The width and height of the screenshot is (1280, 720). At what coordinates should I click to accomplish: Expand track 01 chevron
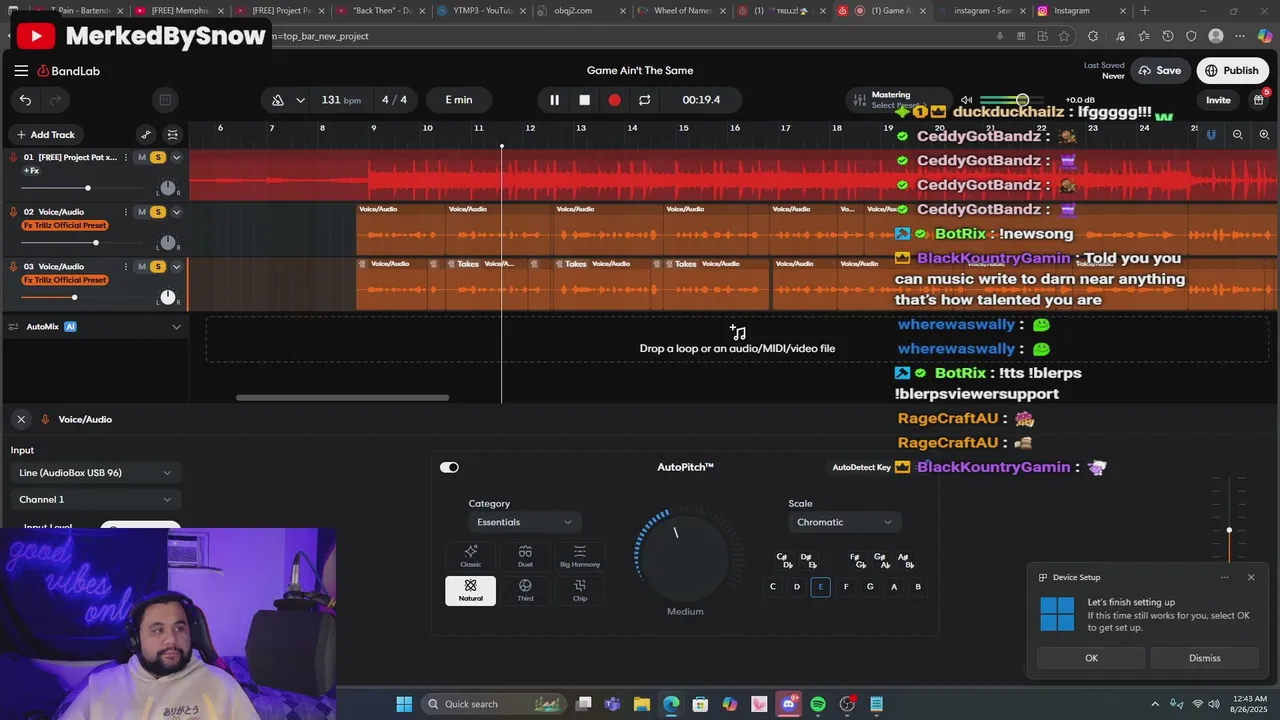(177, 157)
